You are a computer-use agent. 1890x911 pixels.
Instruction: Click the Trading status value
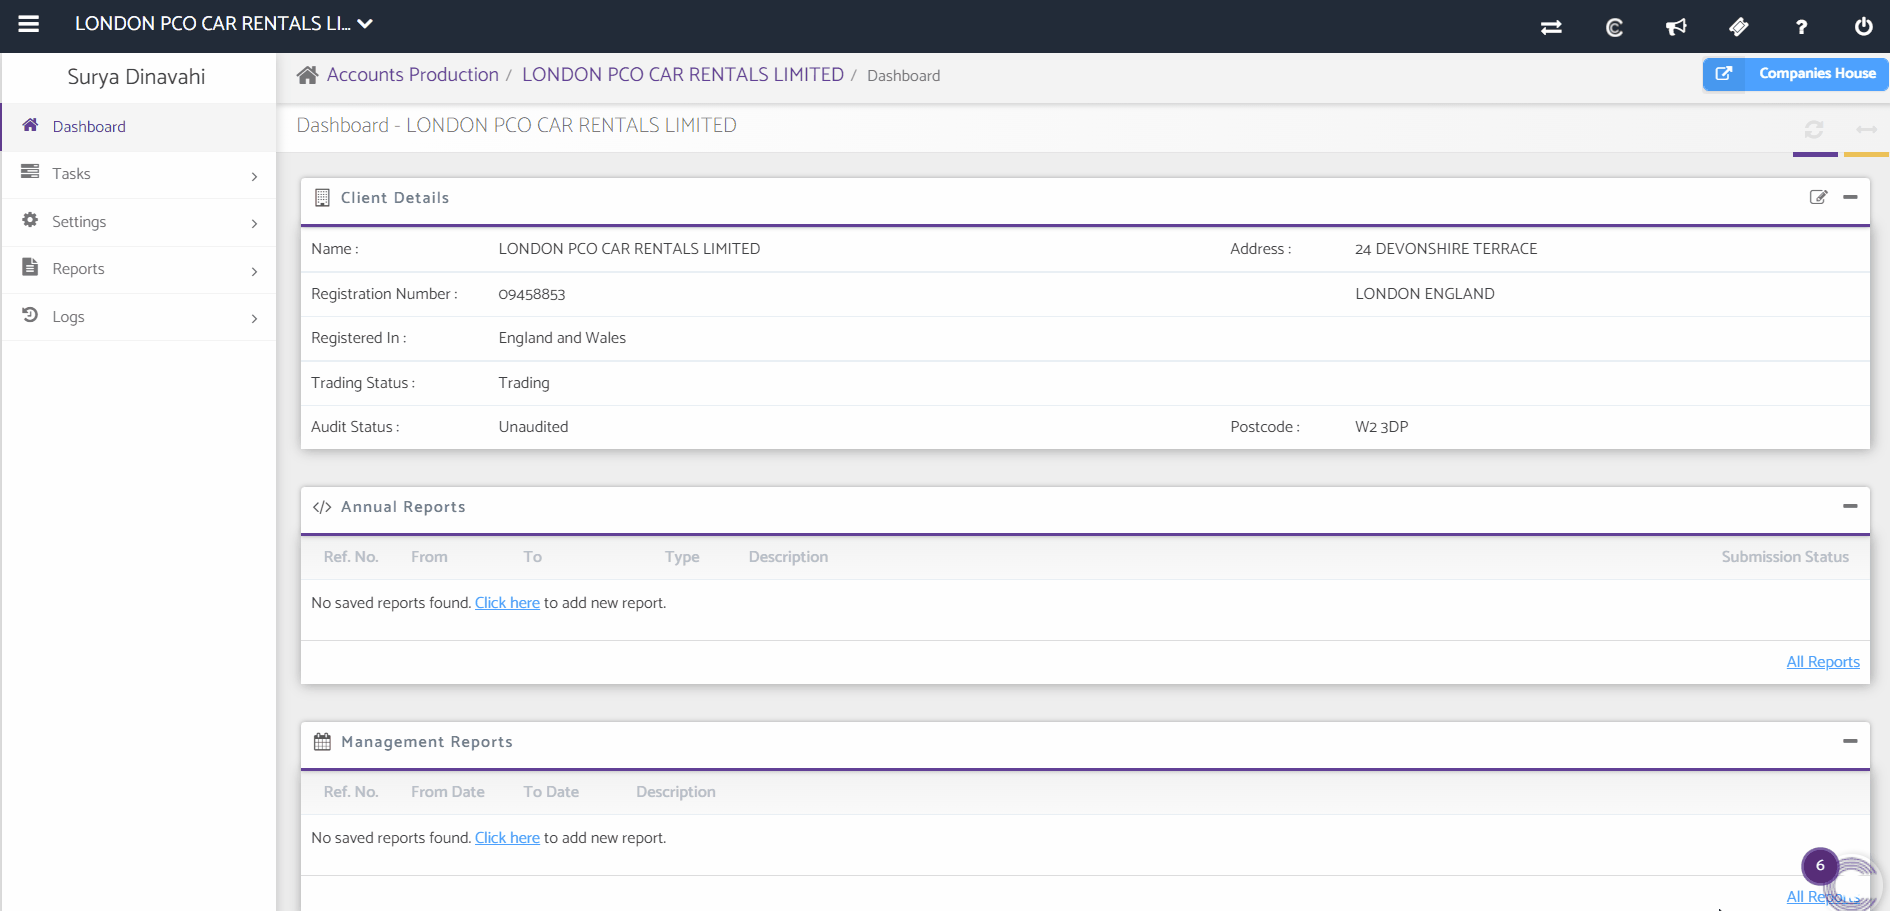tap(524, 383)
